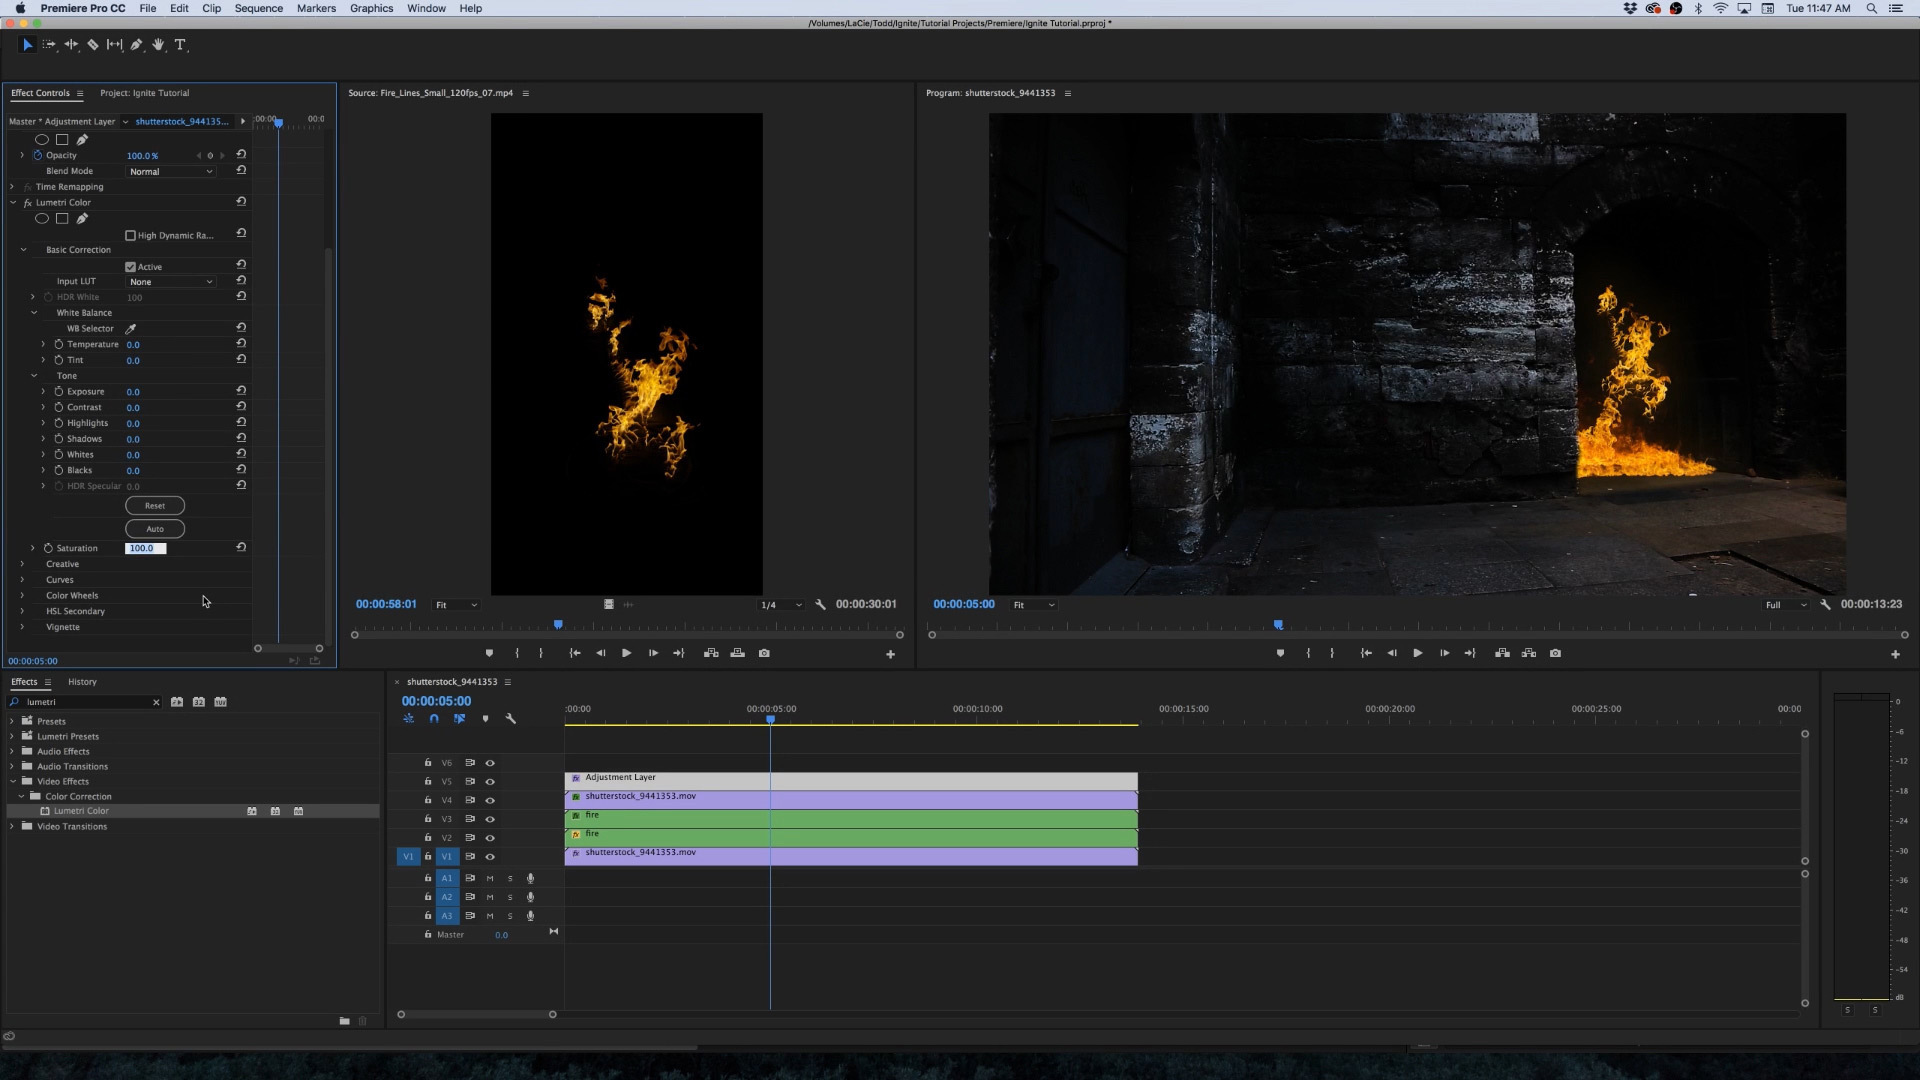Select the Razor tool in toolbar
This screenshot has height=1080, width=1920.
[93, 45]
